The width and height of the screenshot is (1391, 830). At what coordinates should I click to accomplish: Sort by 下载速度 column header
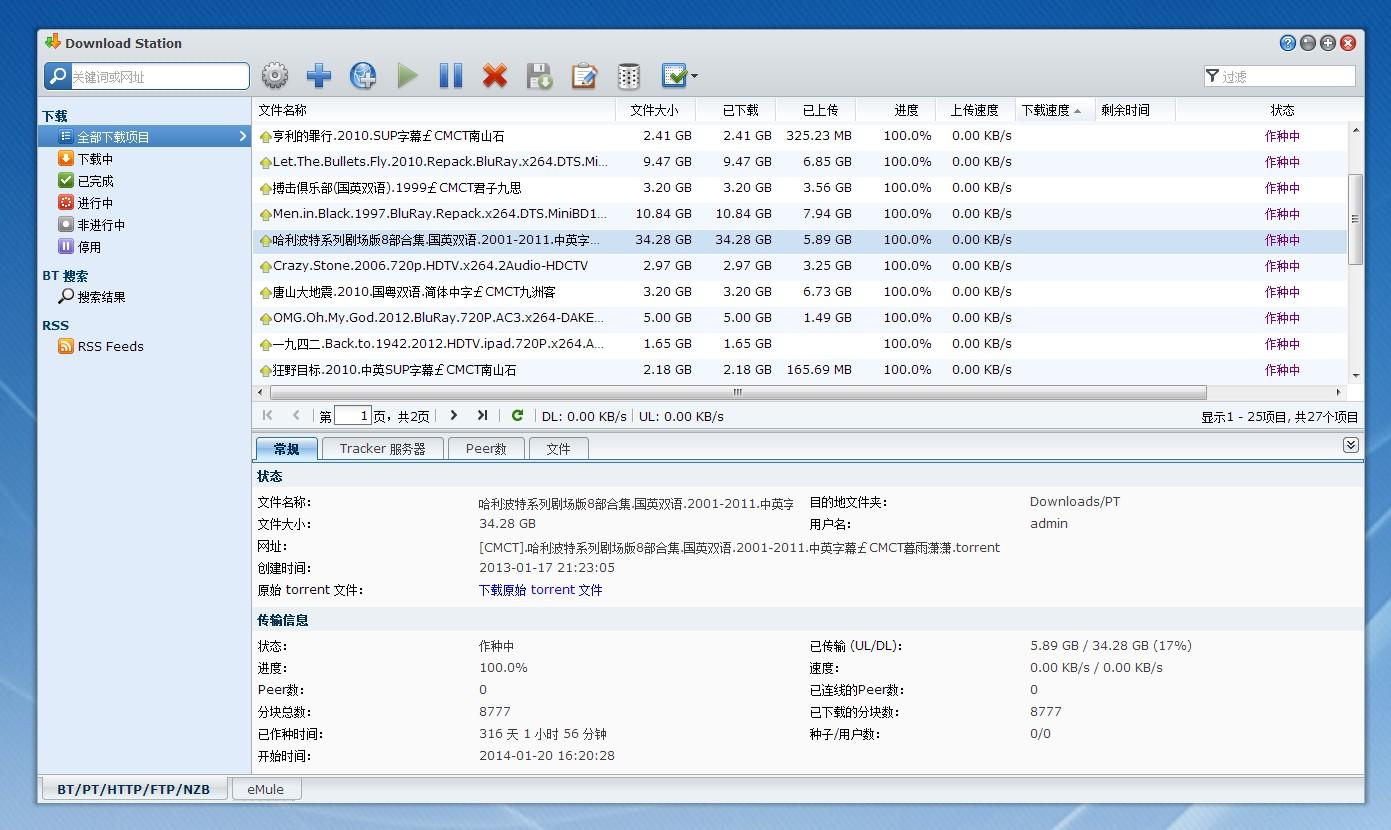(x=1046, y=110)
